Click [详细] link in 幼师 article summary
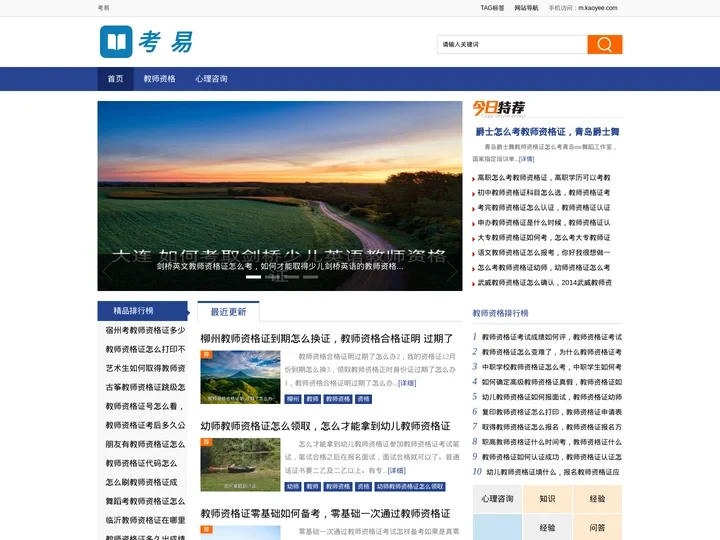720x540 pixels. tap(397, 471)
